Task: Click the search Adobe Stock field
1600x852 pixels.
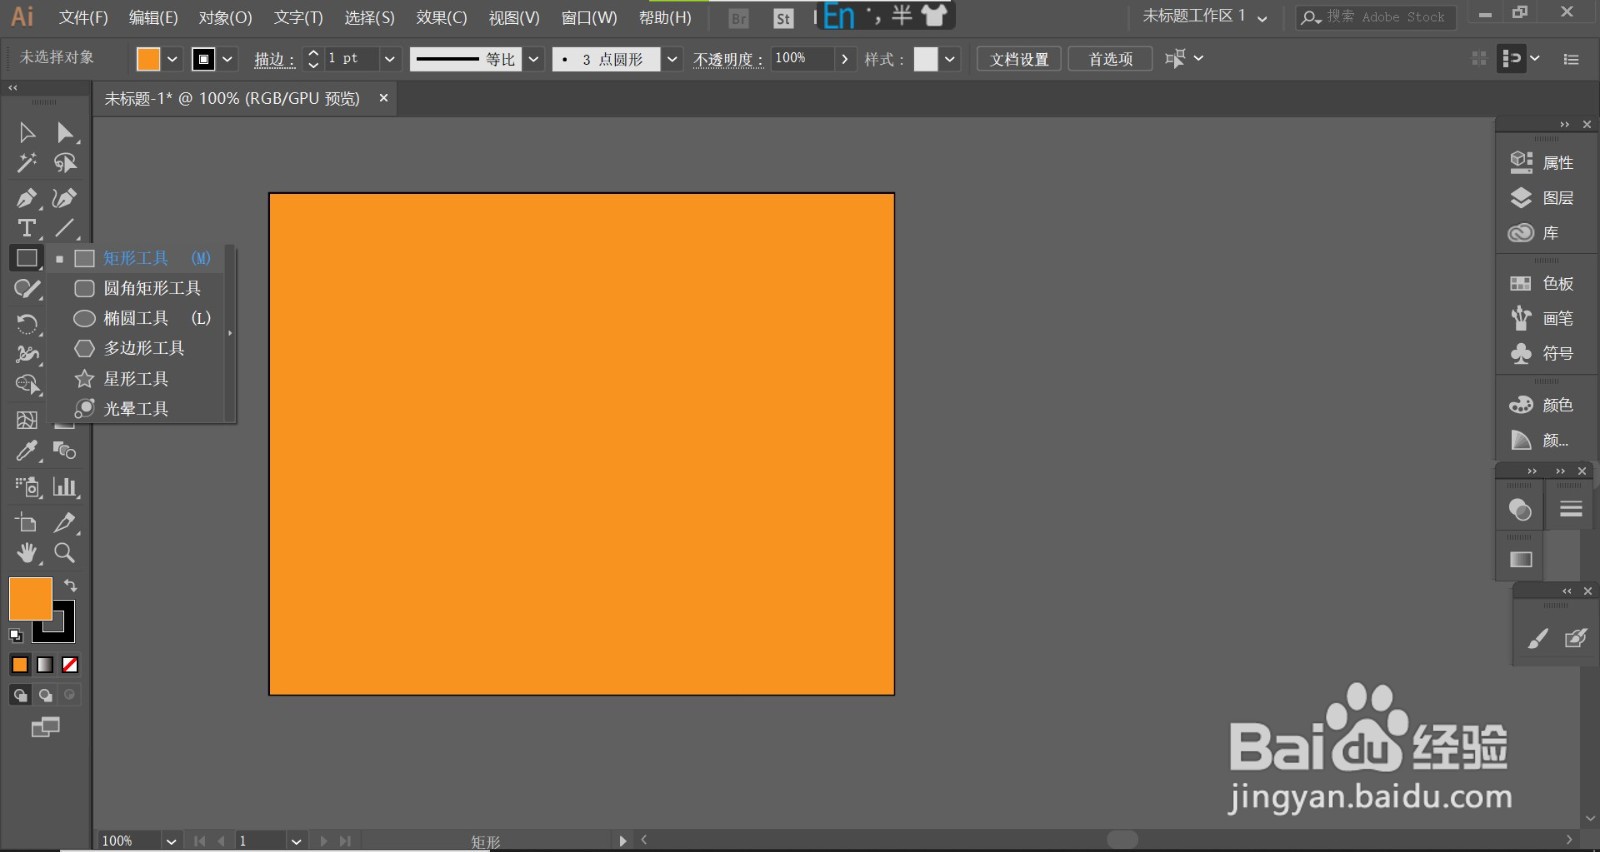Action: (x=1376, y=17)
